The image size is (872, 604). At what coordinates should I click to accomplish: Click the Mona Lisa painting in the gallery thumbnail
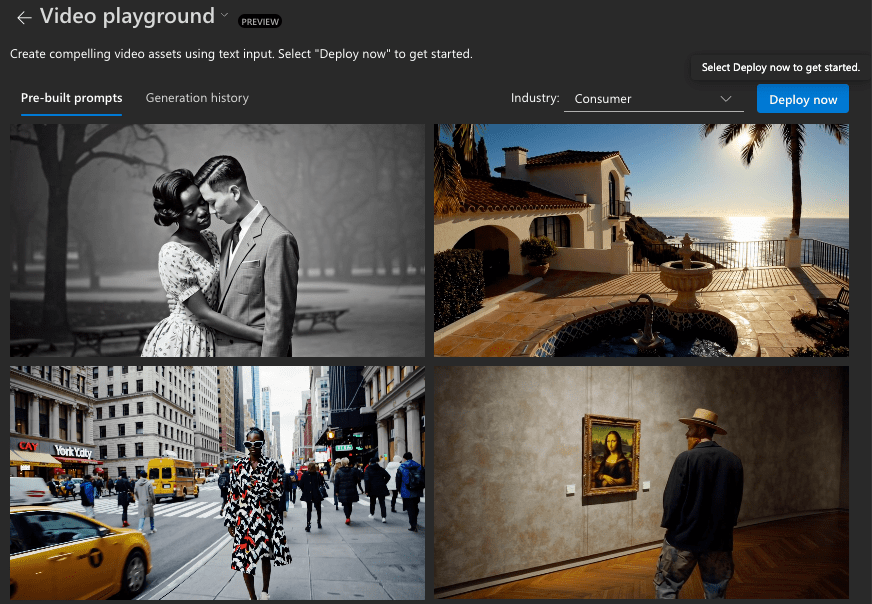(x=613, y=454)
